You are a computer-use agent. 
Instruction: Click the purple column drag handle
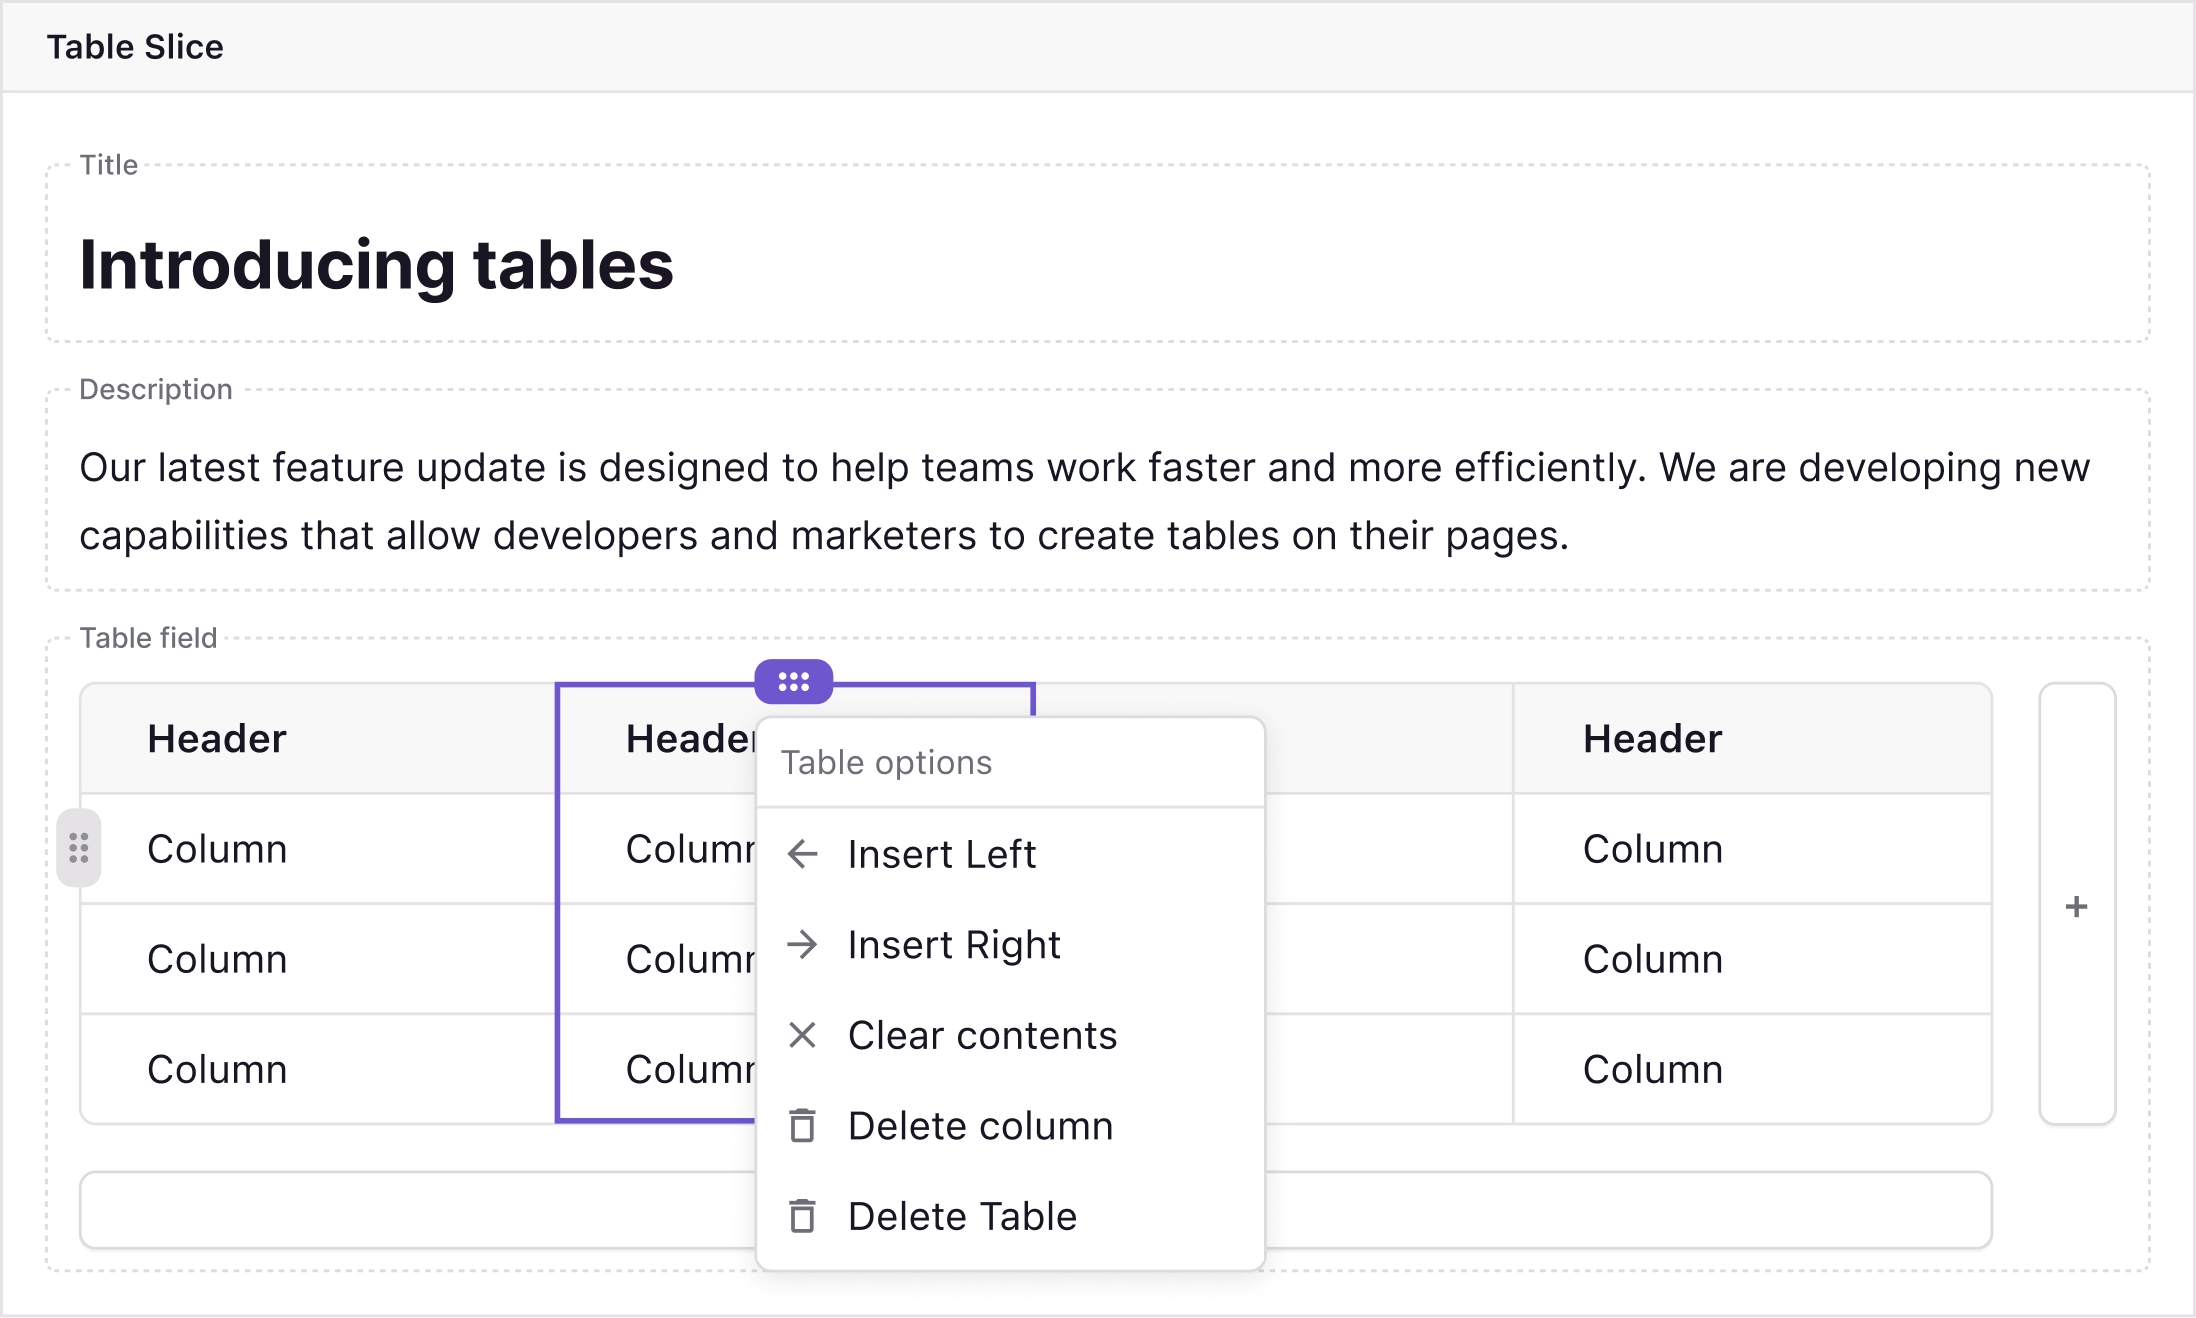[793, 682]
